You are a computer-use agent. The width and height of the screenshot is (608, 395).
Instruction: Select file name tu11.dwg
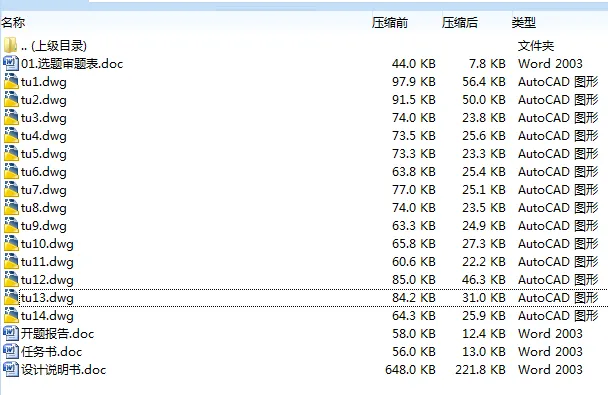click(x=47, y=262)
